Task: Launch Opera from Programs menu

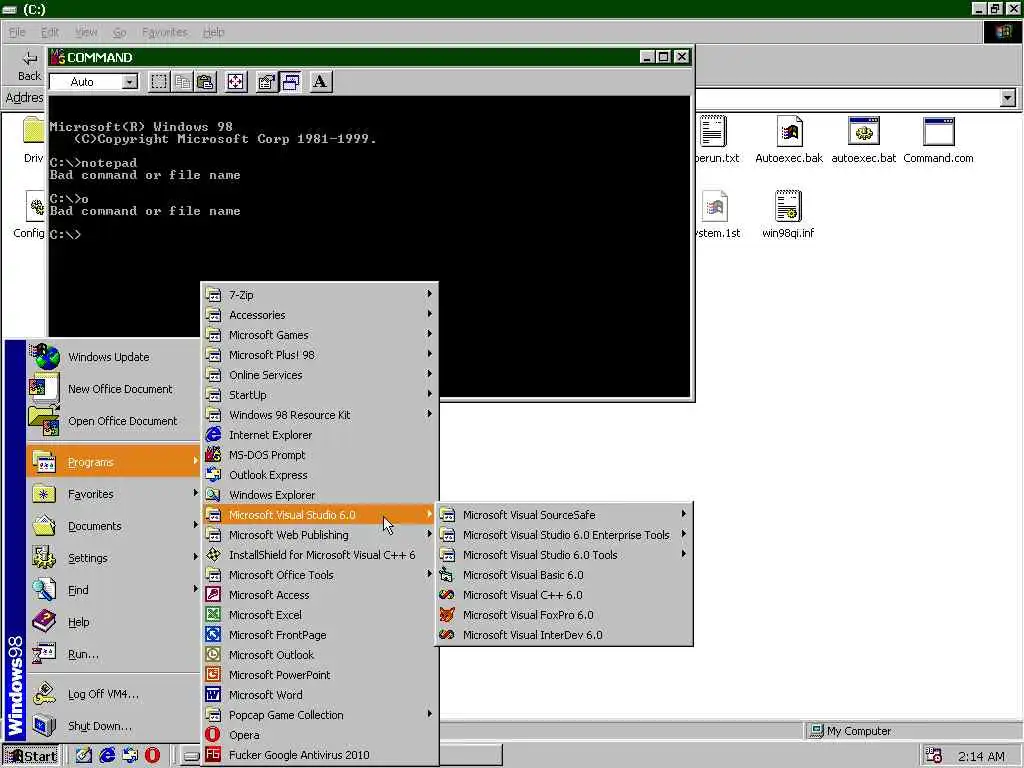Action: coord(319,735)
